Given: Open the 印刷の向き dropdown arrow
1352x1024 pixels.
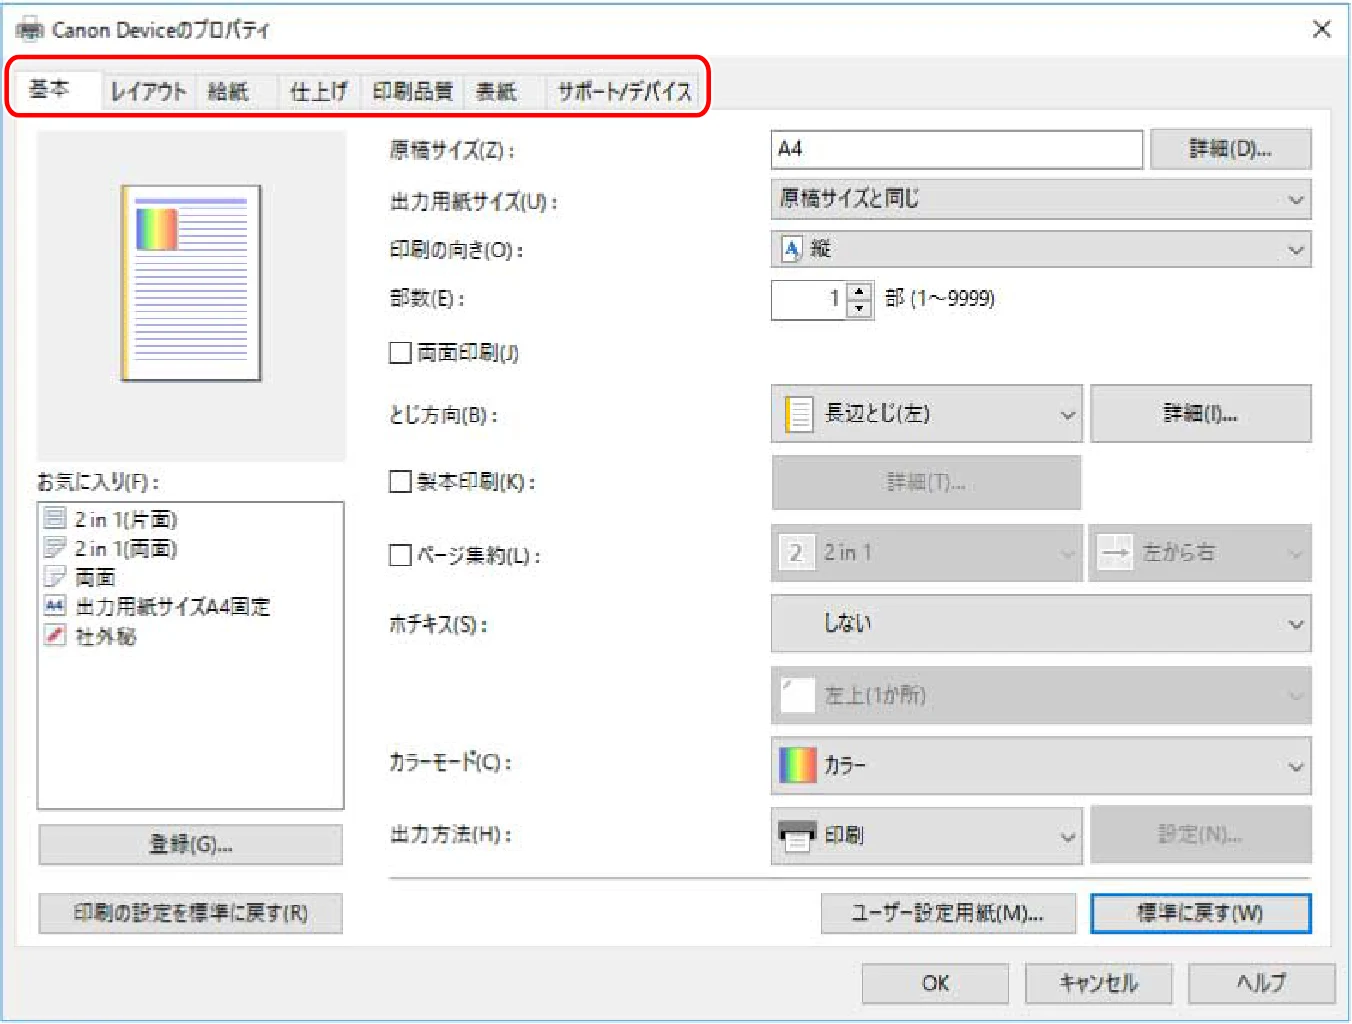Looking at the screenshot, I should (x=1296, y=249).
